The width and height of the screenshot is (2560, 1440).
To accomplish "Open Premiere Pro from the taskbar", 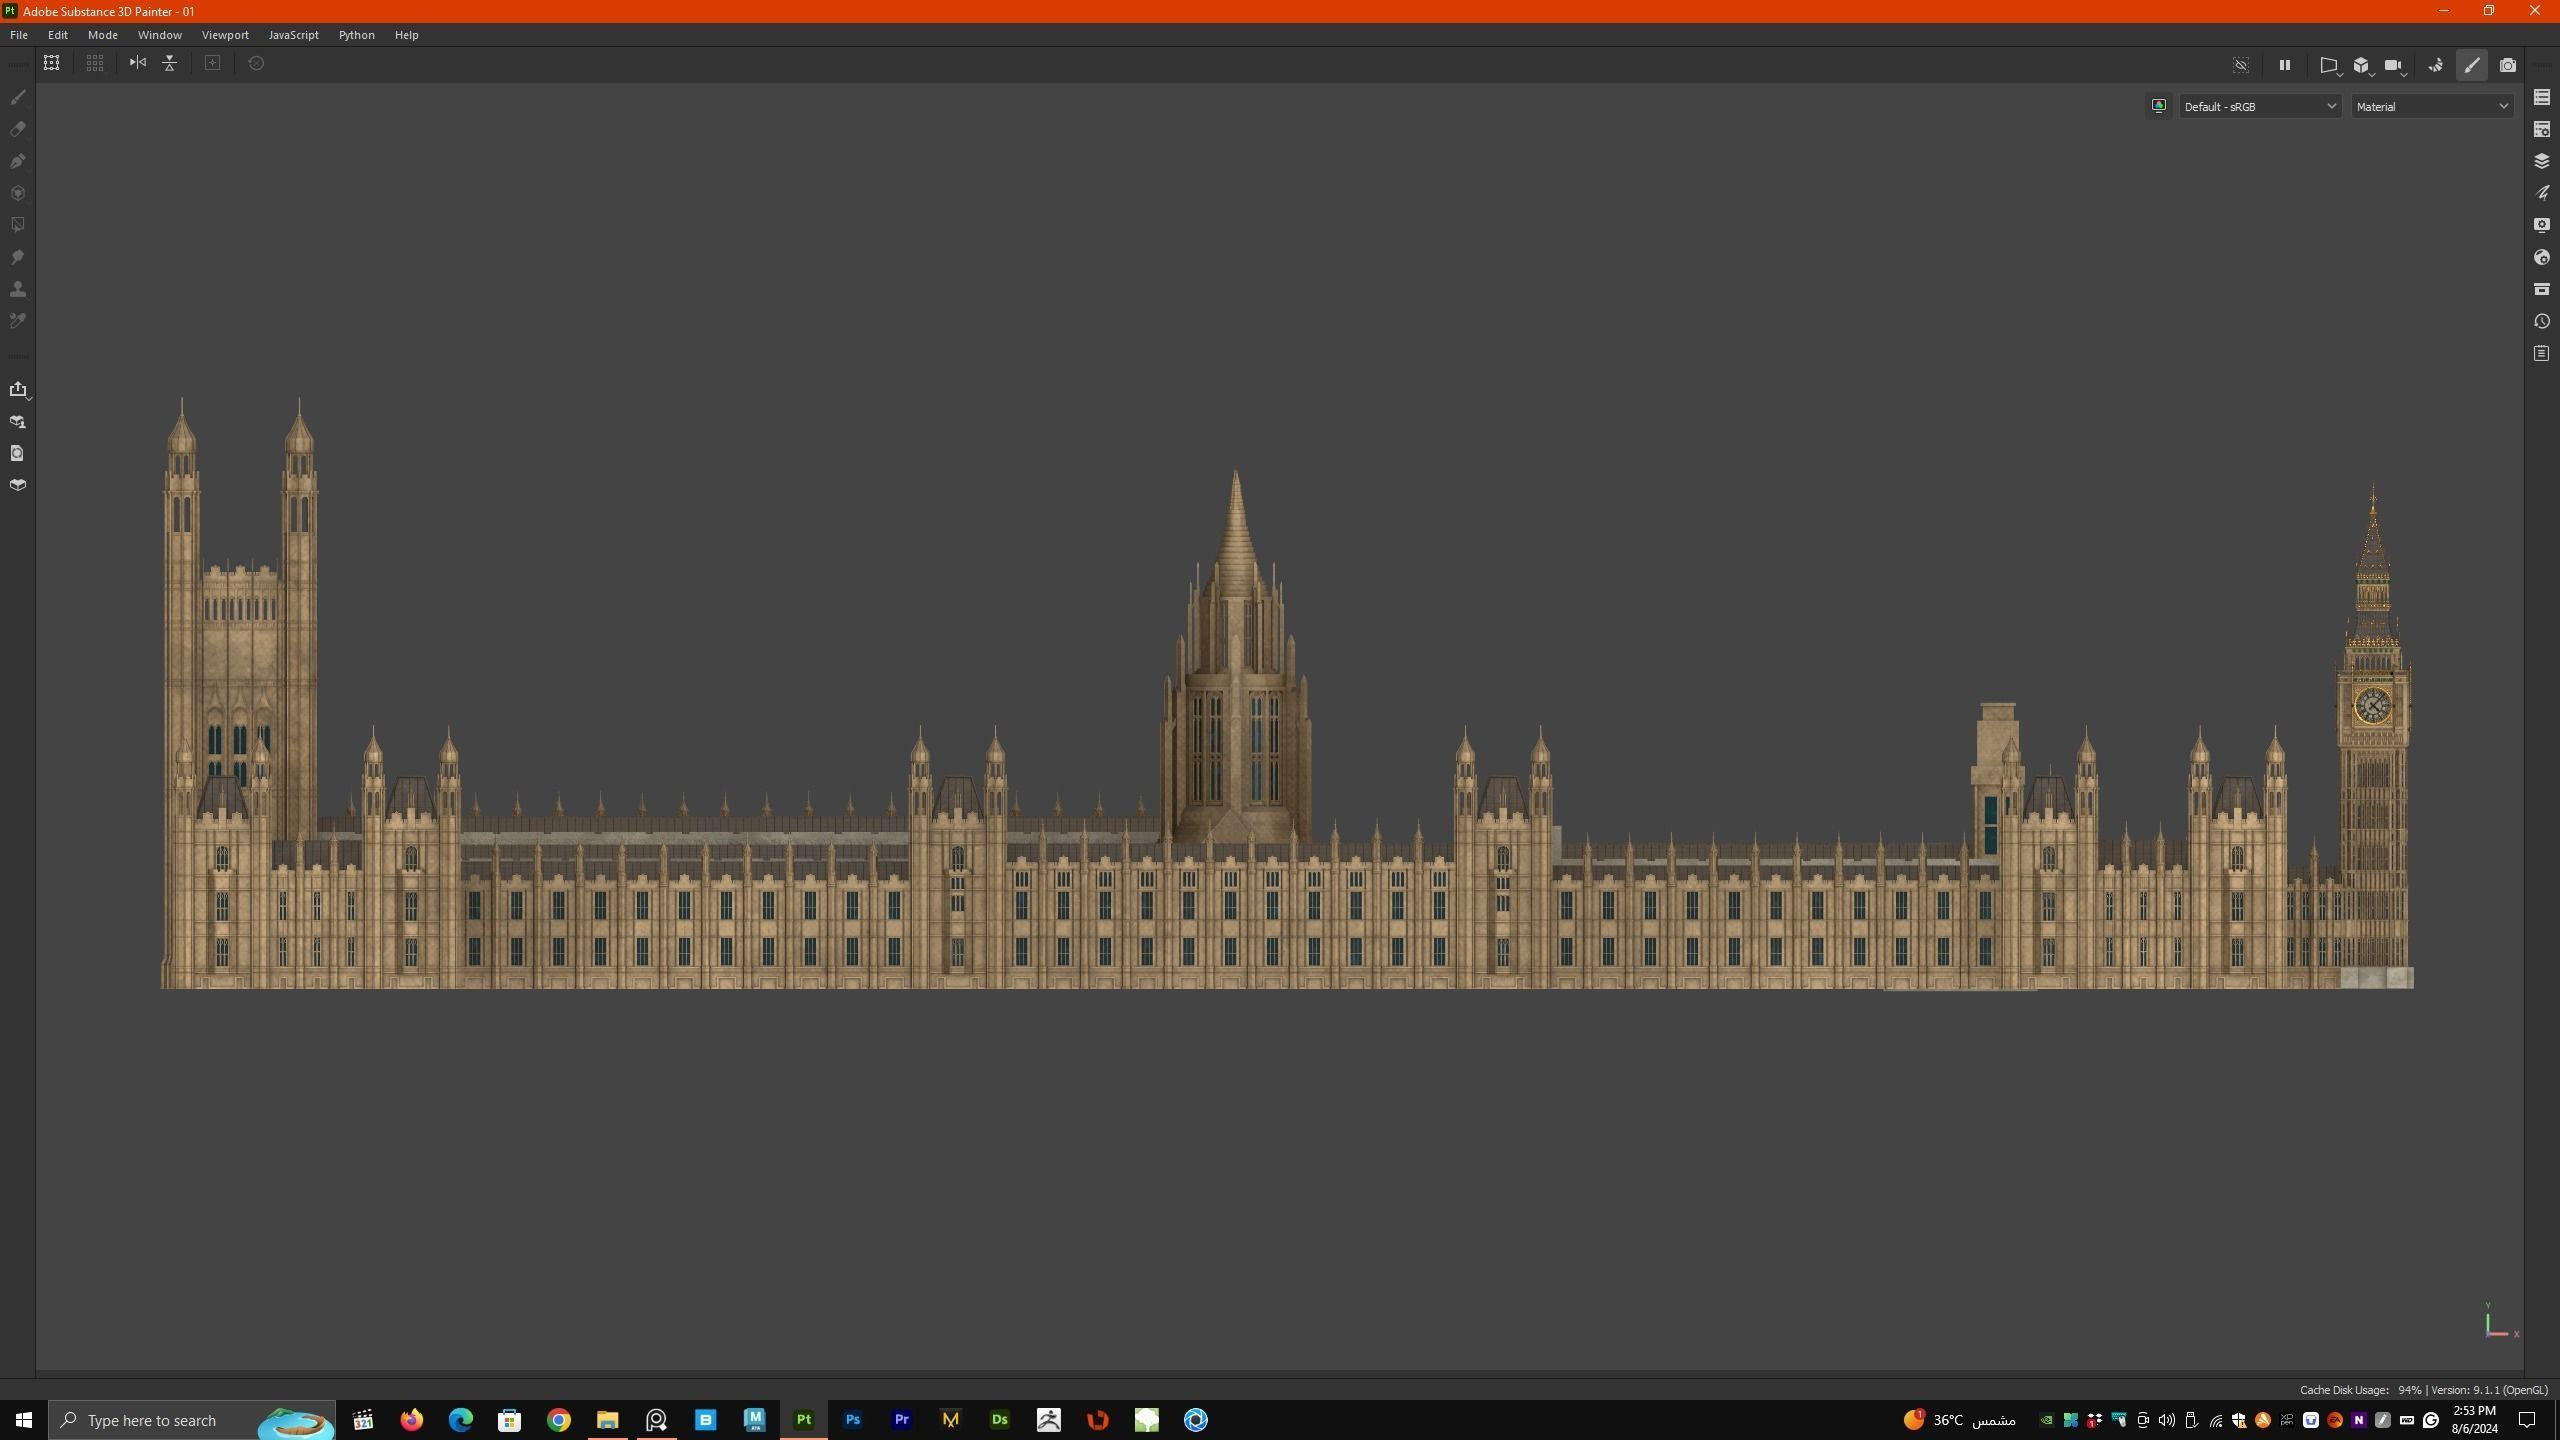I will [902, 1420].
